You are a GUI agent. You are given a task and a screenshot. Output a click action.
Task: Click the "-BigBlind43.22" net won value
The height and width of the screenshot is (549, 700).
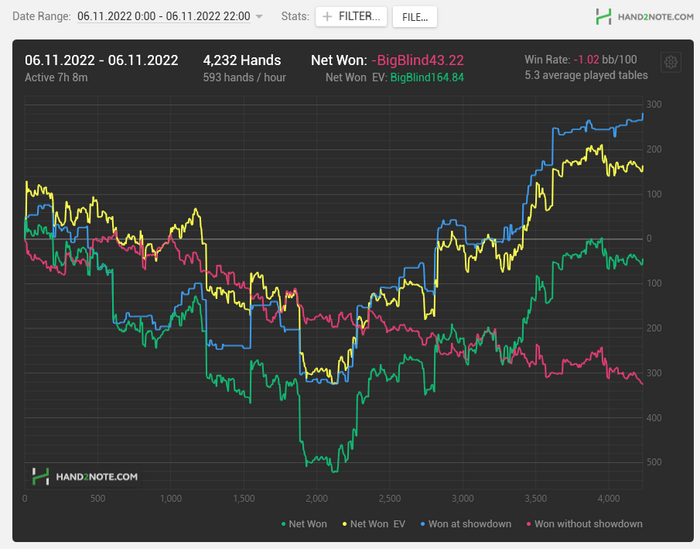418,60
